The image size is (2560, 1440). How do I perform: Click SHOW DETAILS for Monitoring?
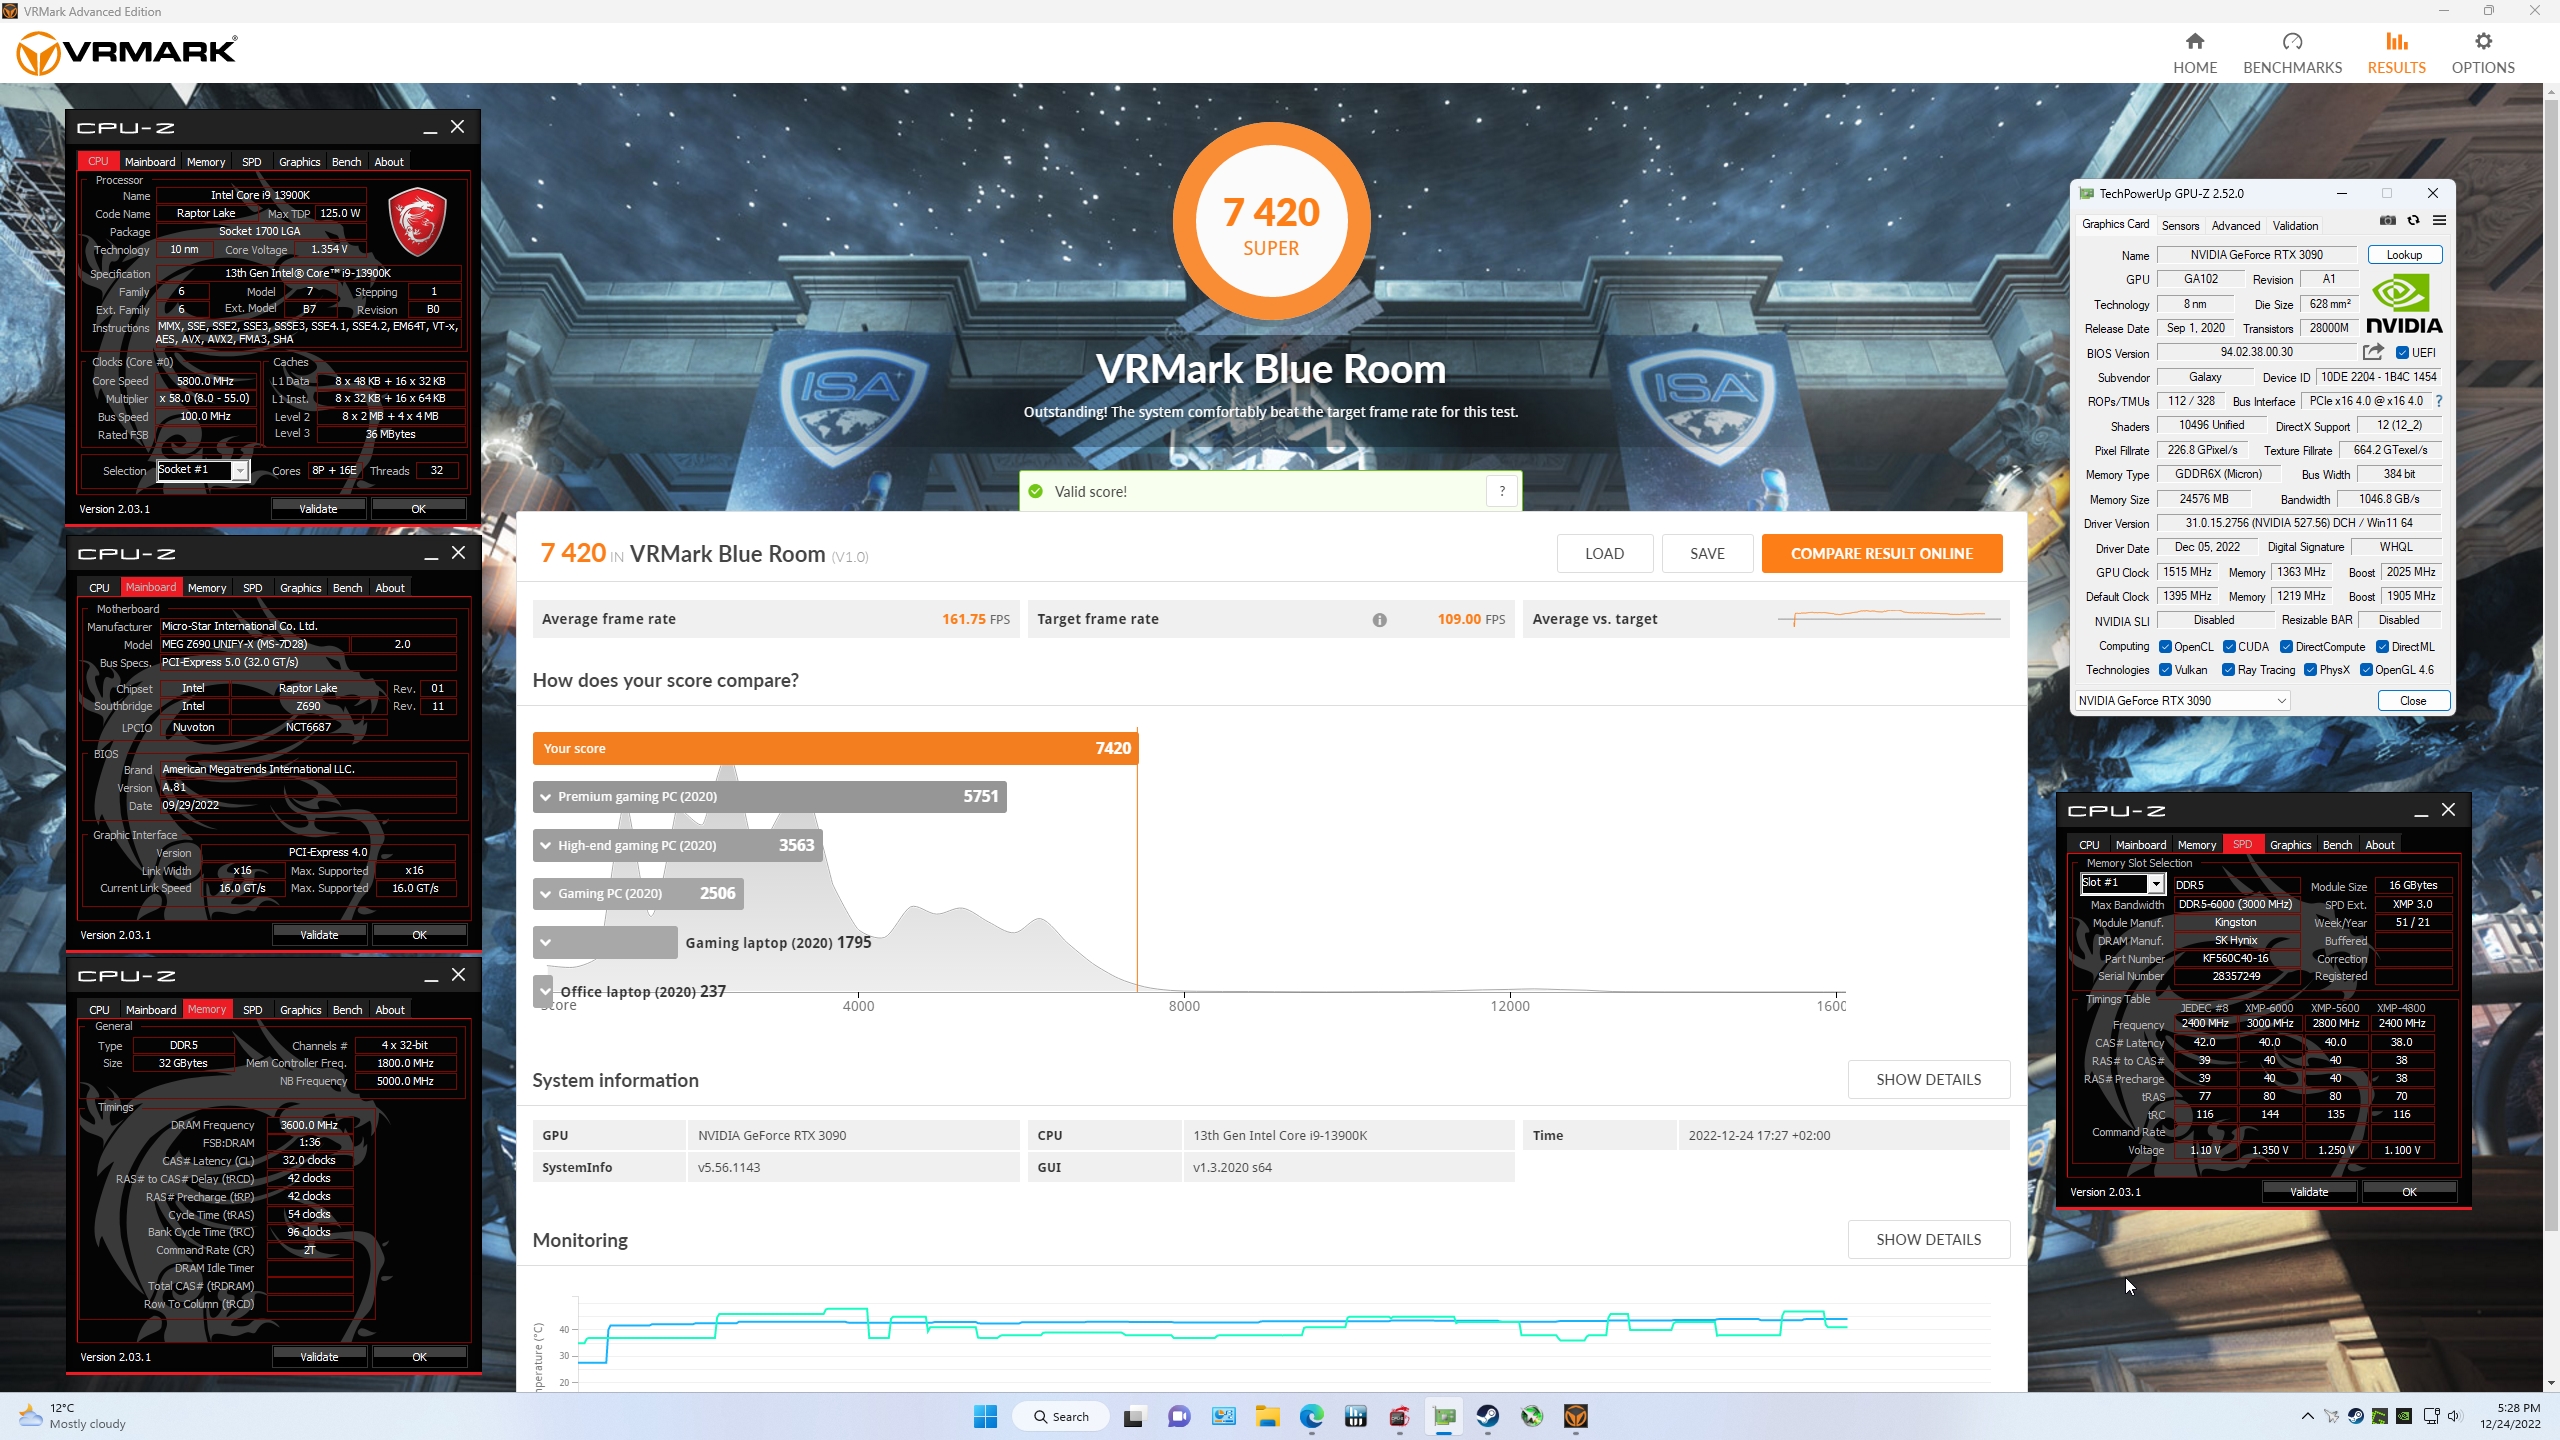(1928, 1240)
